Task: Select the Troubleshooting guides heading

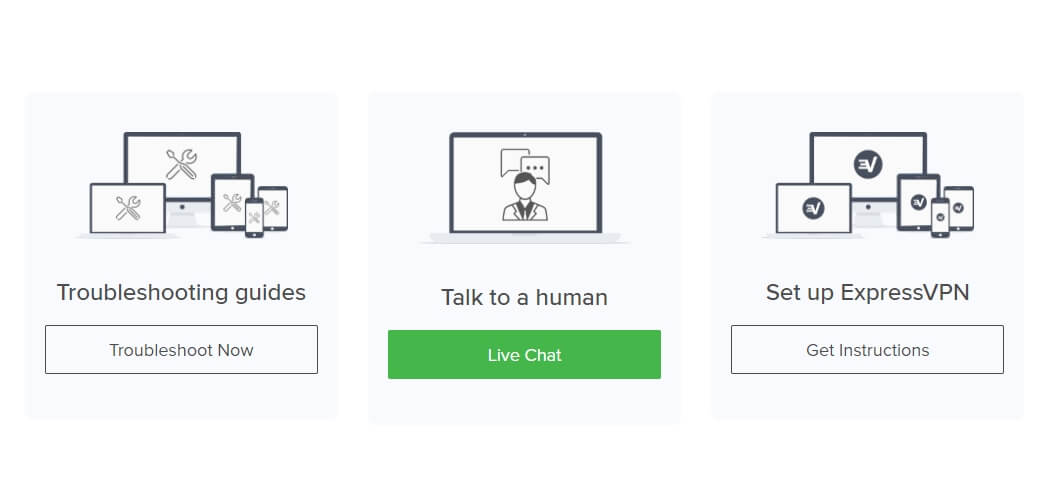Action: [181, 293]
